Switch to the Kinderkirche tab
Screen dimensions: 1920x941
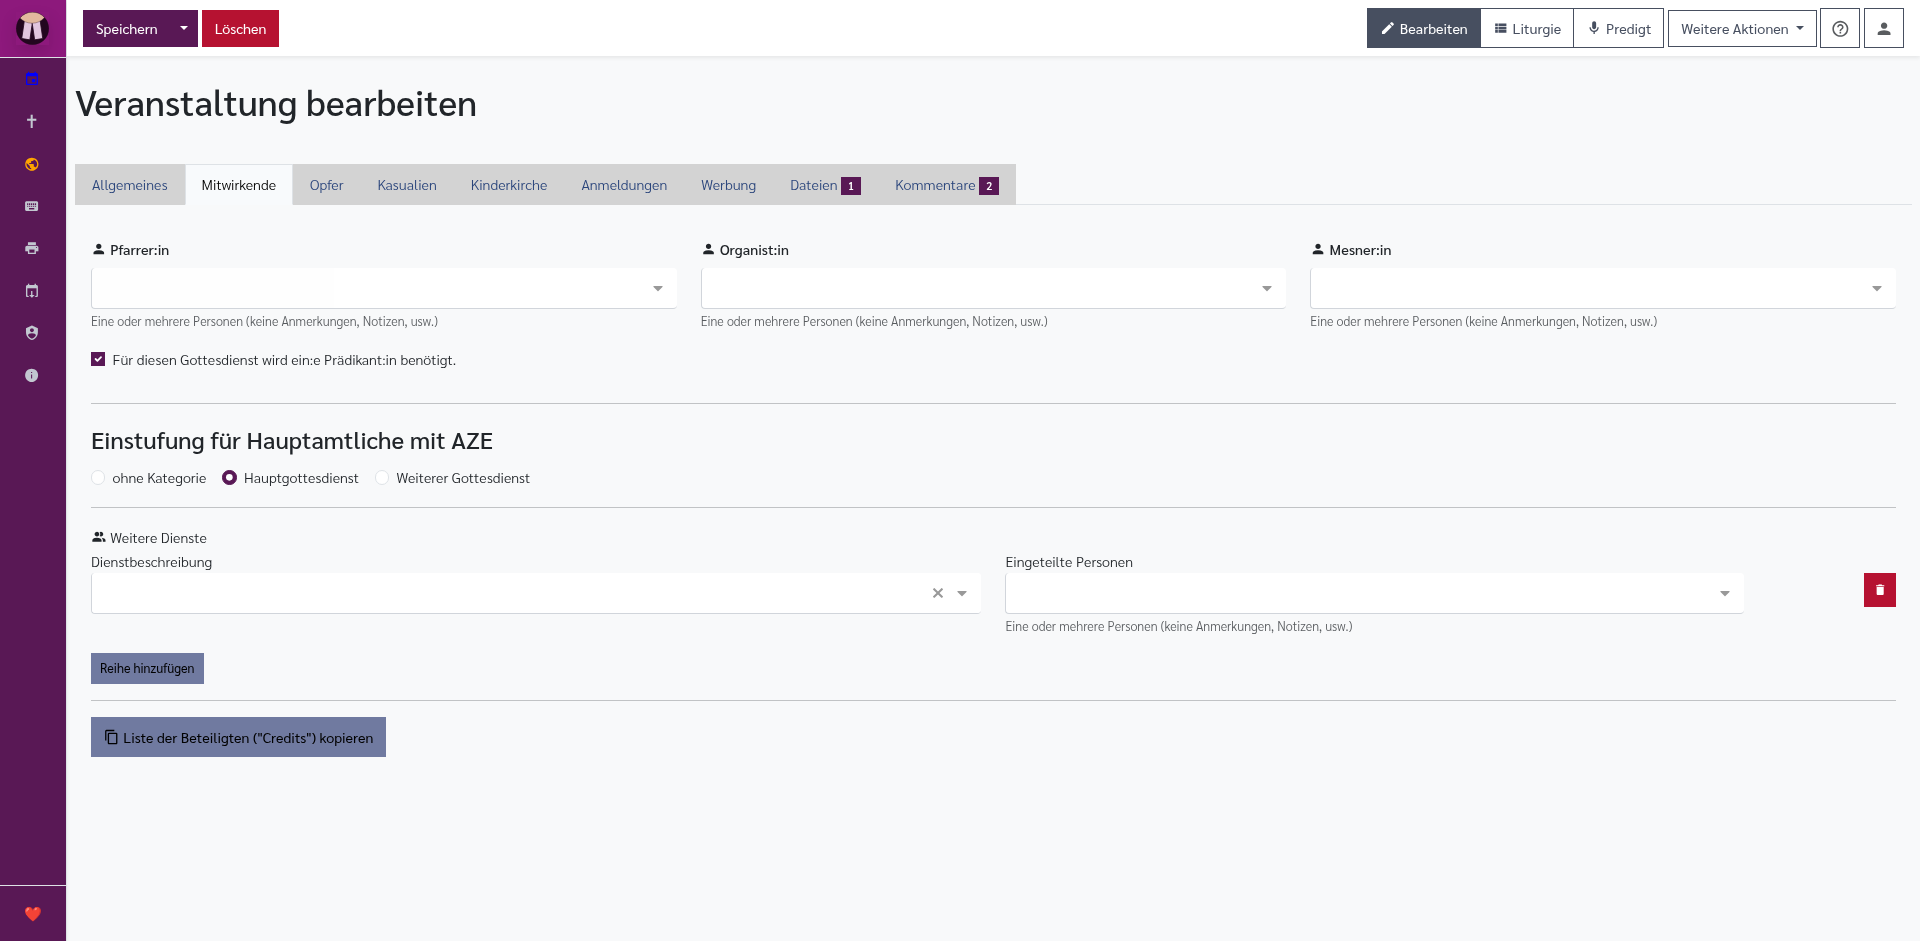[x=509, y=185]
